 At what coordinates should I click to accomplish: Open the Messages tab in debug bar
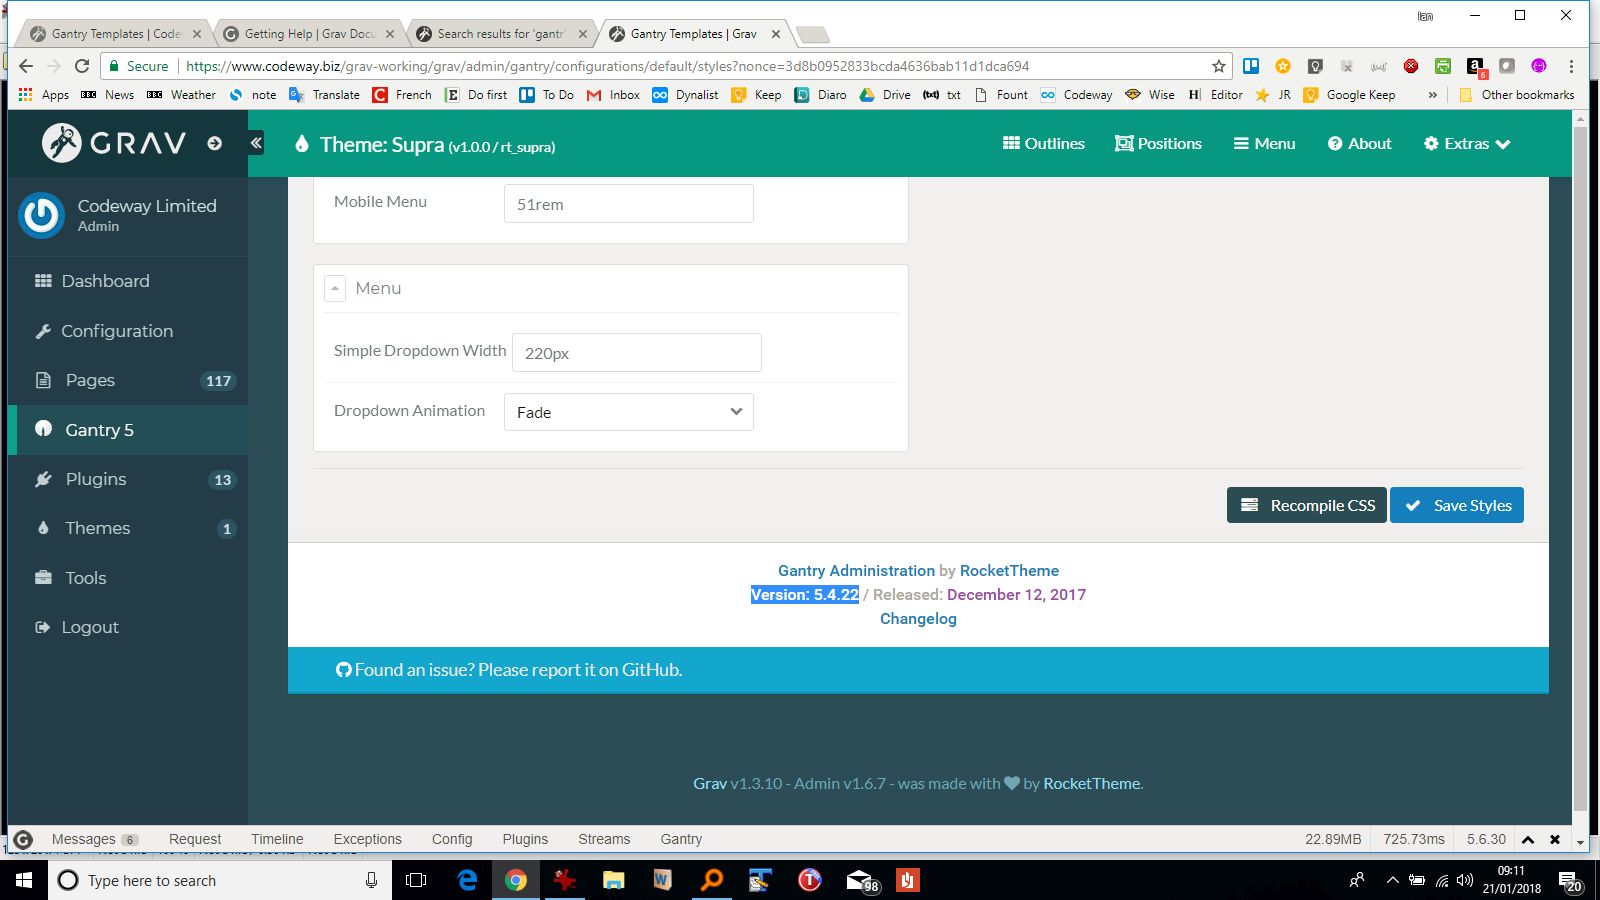94,839
